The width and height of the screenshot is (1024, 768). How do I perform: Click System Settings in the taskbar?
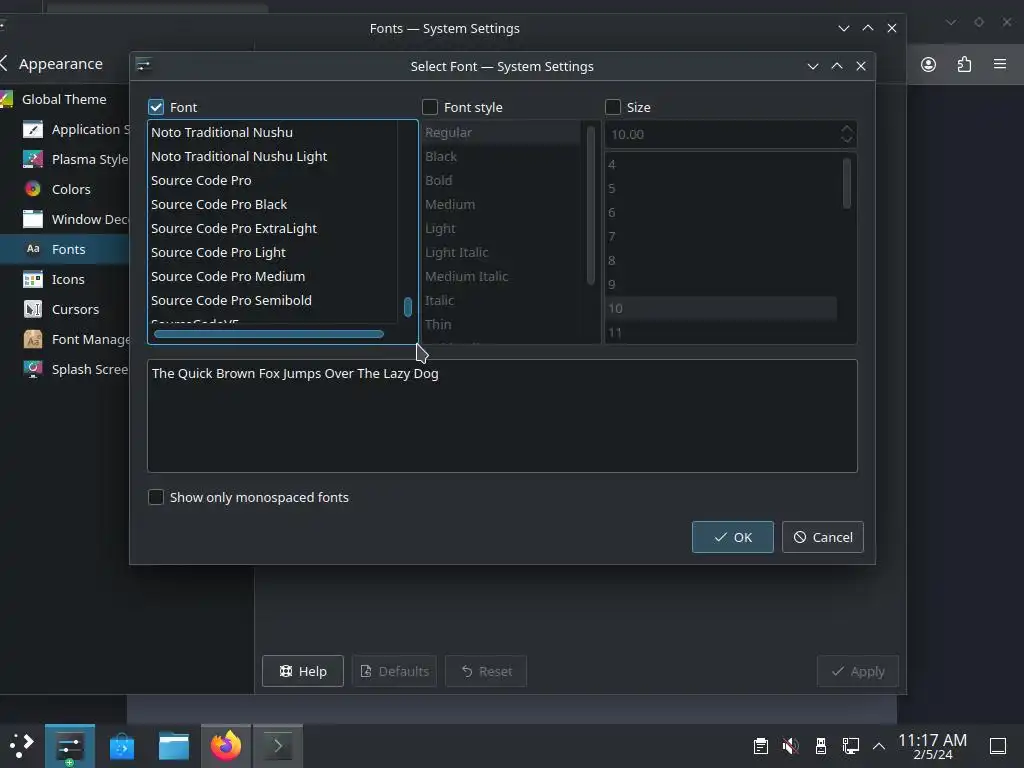point(69,746)
